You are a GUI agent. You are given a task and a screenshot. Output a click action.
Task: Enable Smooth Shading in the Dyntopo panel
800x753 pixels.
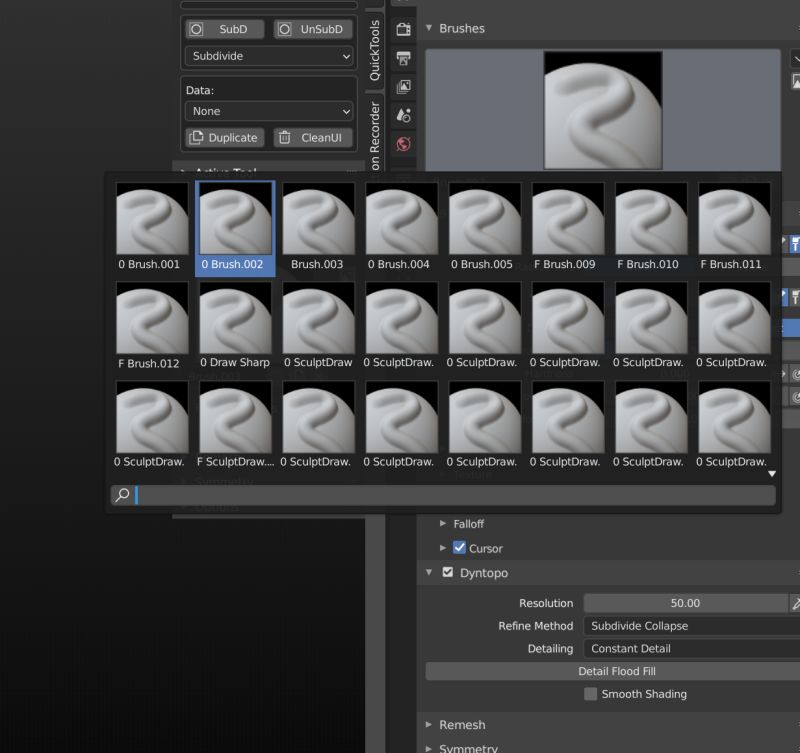590,694
